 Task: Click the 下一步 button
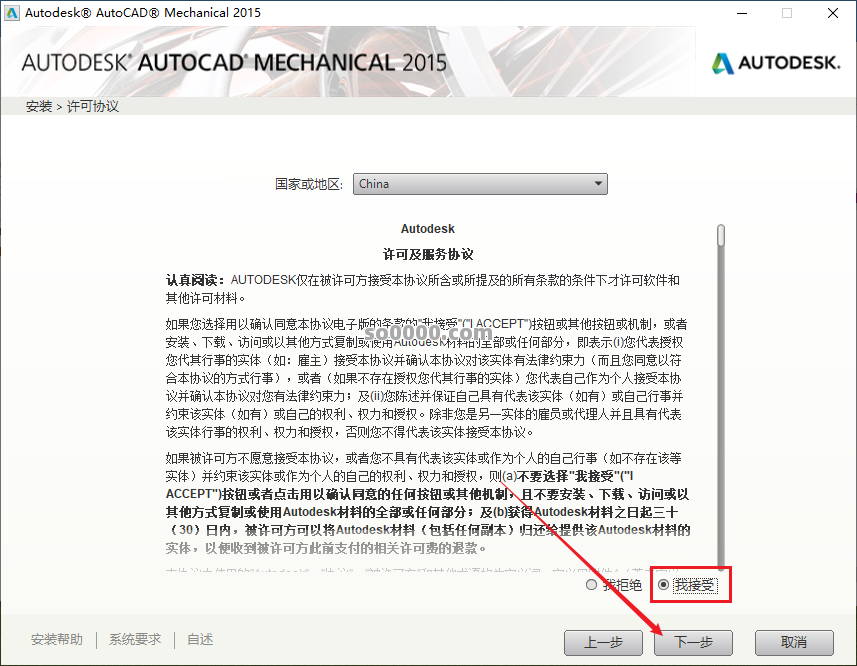693,643
